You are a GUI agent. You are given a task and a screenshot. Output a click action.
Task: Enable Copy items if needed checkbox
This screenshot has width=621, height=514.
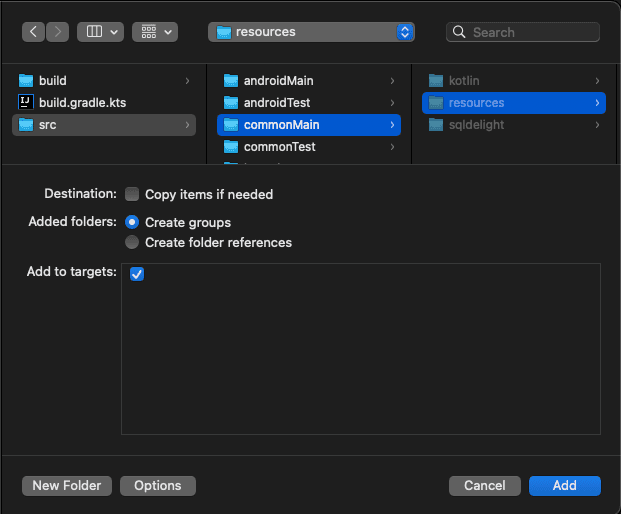coord(132,194)
